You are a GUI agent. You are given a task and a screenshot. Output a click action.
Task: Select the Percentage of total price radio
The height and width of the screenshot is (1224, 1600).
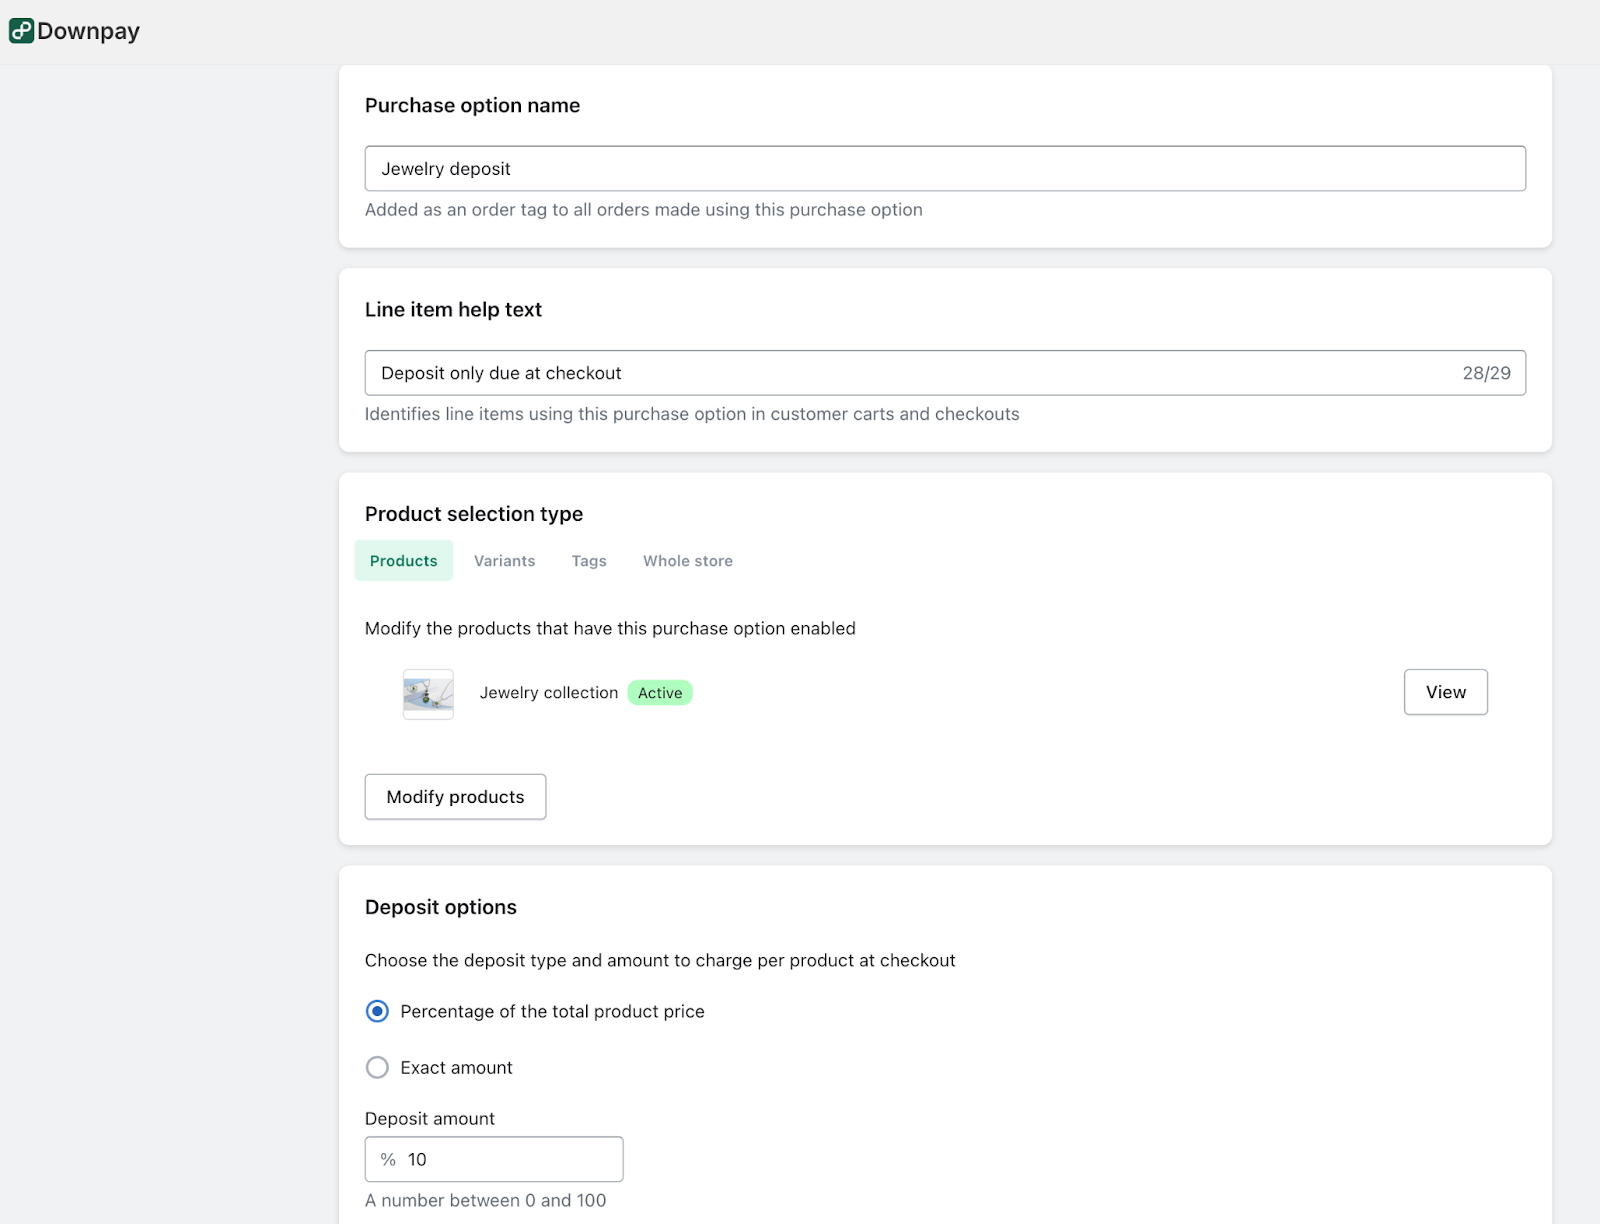coord(377,1012)
